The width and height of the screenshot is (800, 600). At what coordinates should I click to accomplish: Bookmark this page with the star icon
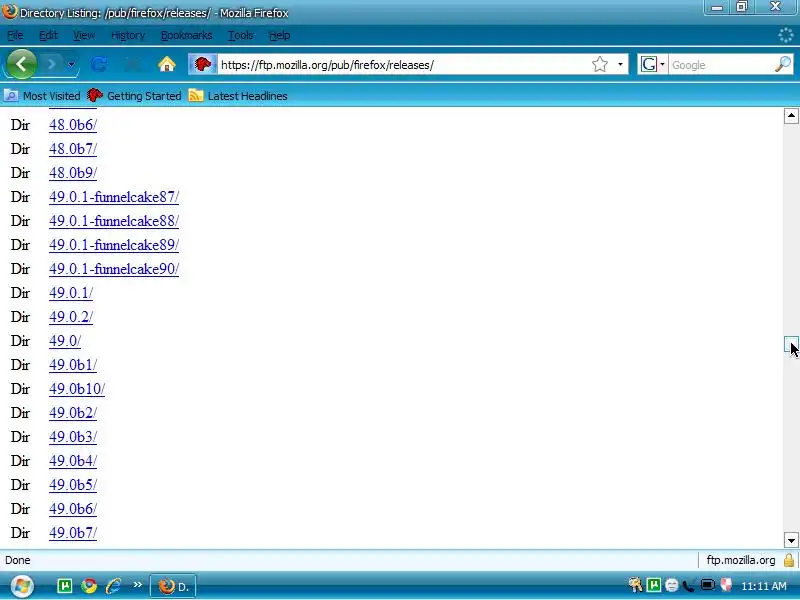pyautogui.click(x=600, y=64)
